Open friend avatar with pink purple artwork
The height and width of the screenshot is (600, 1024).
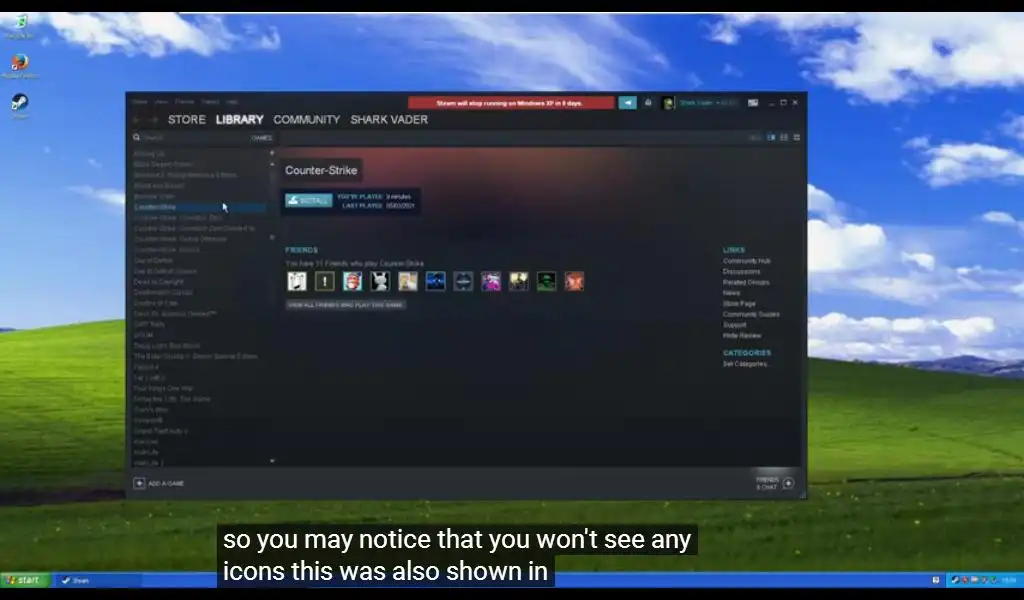coord(490,281)
